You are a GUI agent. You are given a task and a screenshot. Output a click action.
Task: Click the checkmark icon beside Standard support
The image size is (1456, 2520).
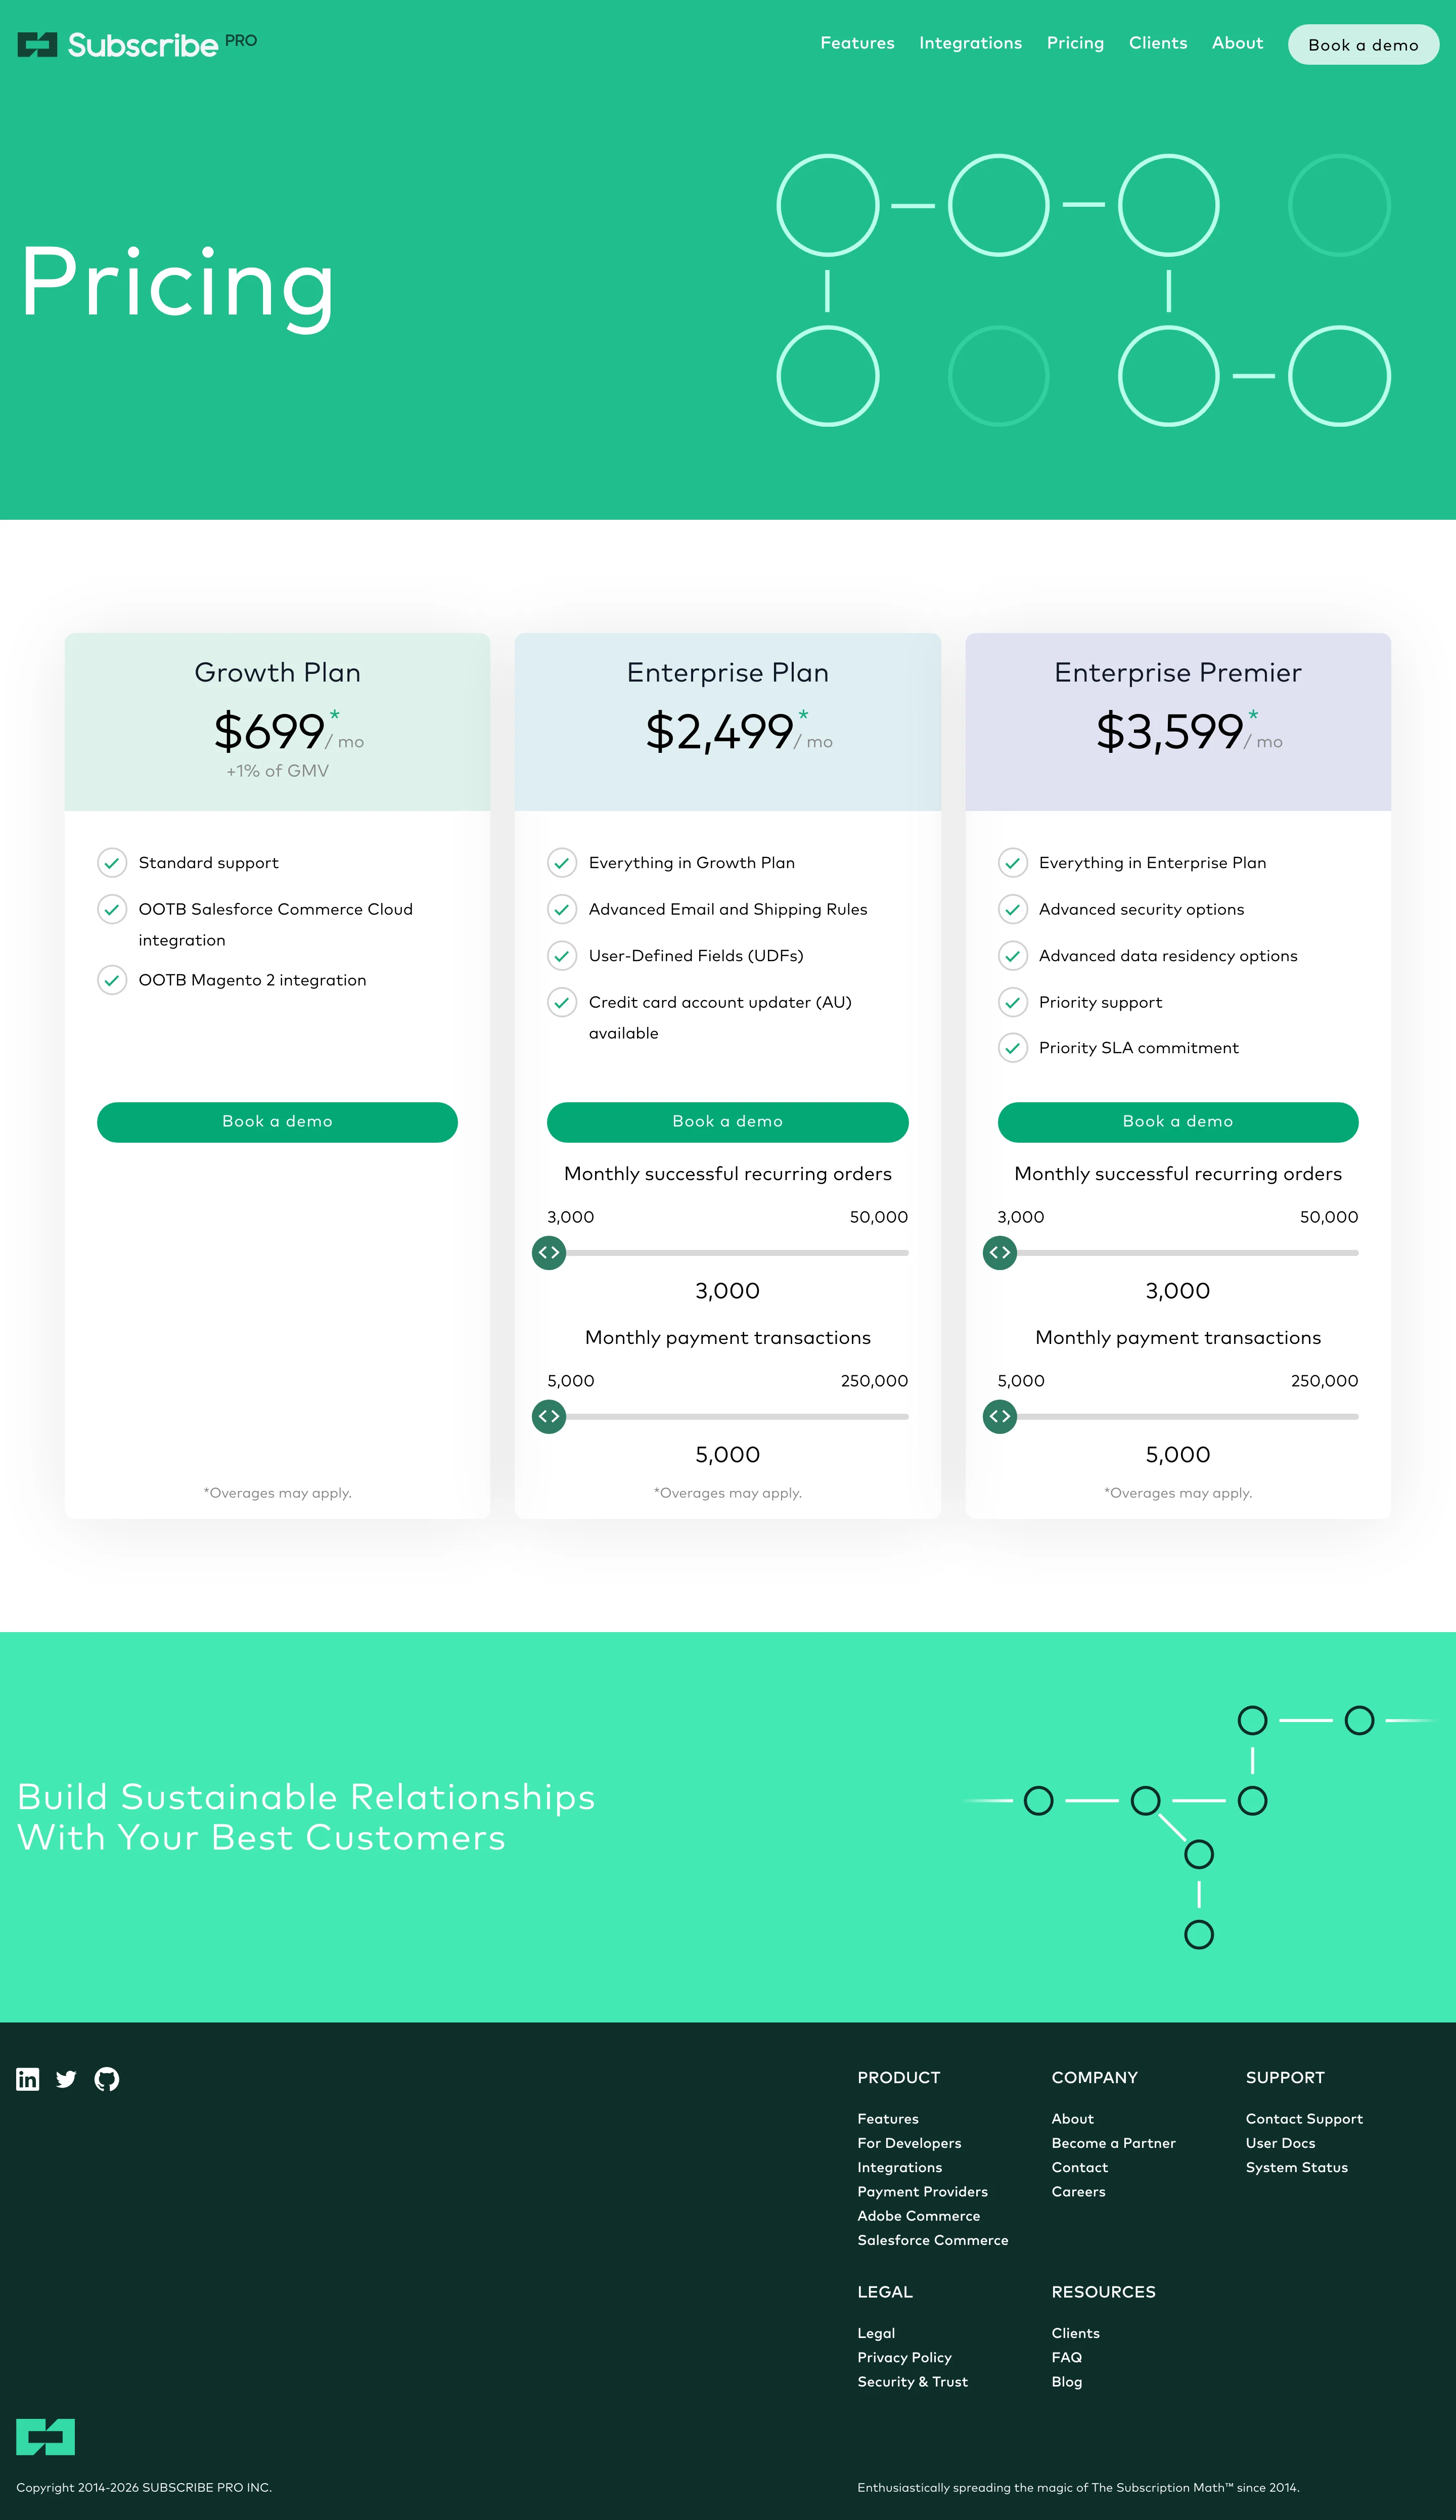click(112, 862)
